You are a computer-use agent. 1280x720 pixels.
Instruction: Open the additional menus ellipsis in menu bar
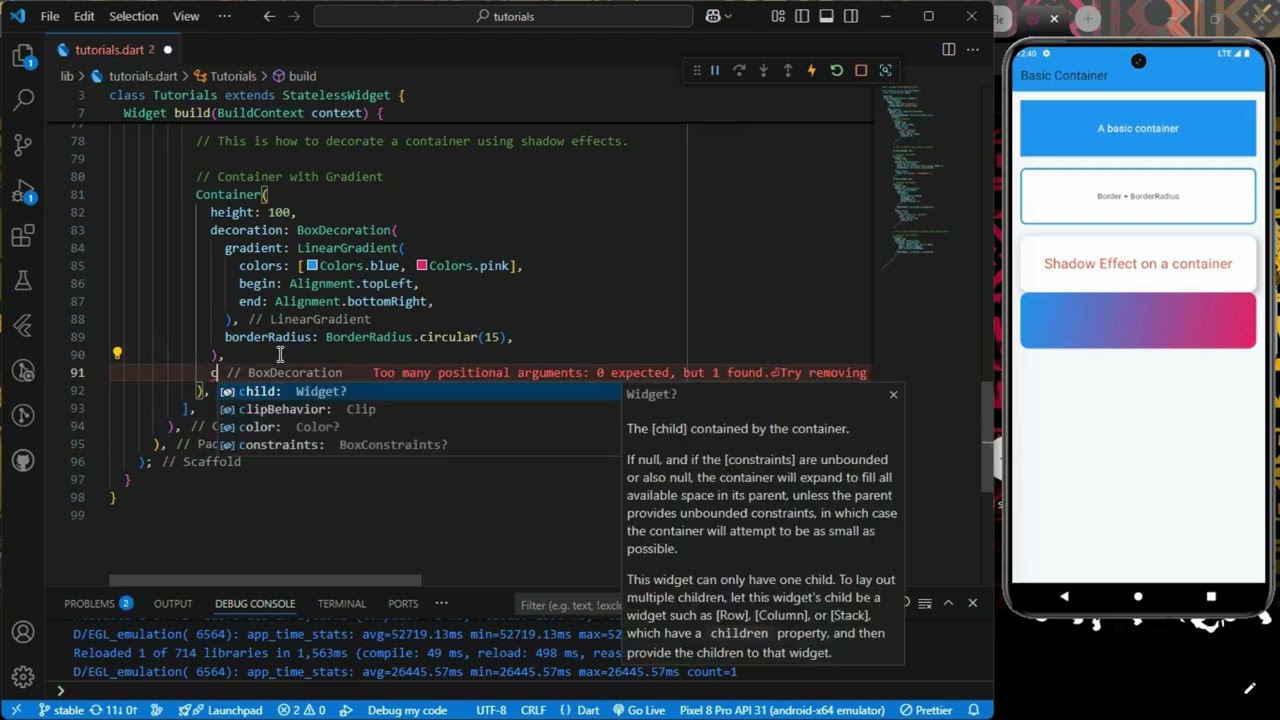pyautogui.click(x=226, y=16)
